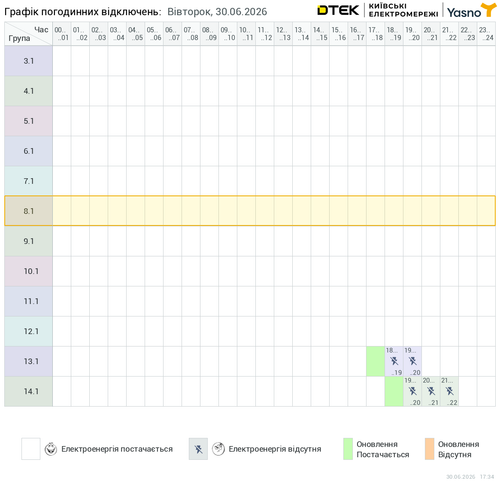Click outage icon for group 14.1 at 19-20

click(413, 391)
